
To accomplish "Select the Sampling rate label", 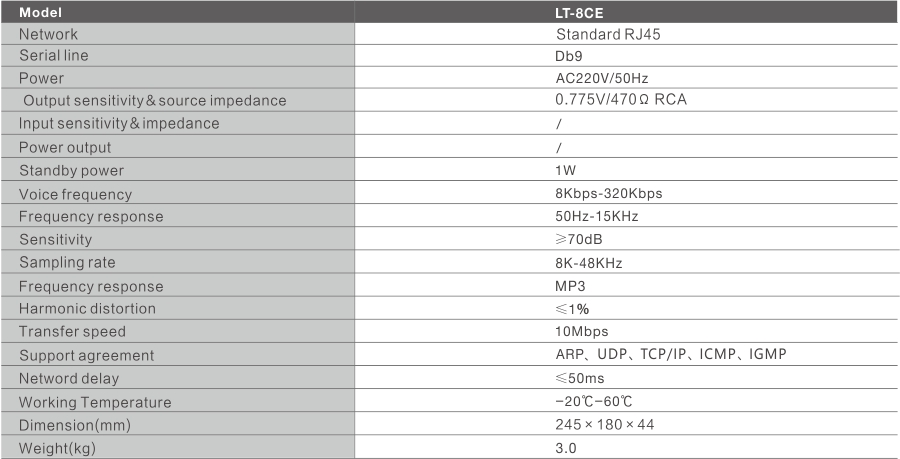I will point(67,263).
